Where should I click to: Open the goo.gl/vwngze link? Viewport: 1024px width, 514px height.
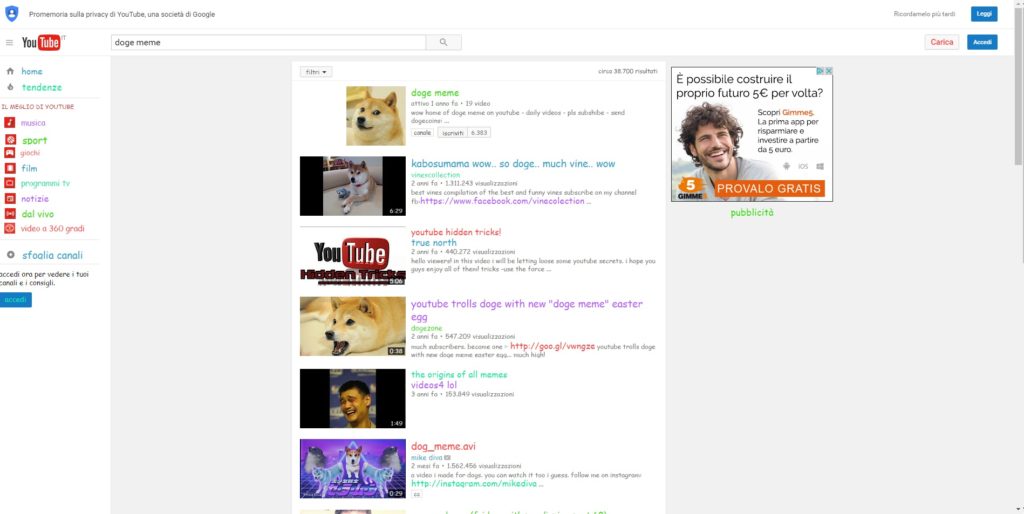[552, 346]
